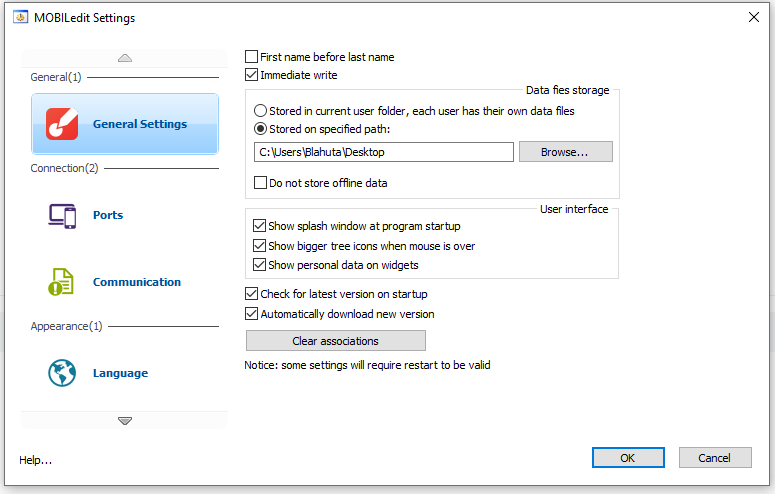Click the Ports devices icon
775x494 pixels.
pos(62,216)
